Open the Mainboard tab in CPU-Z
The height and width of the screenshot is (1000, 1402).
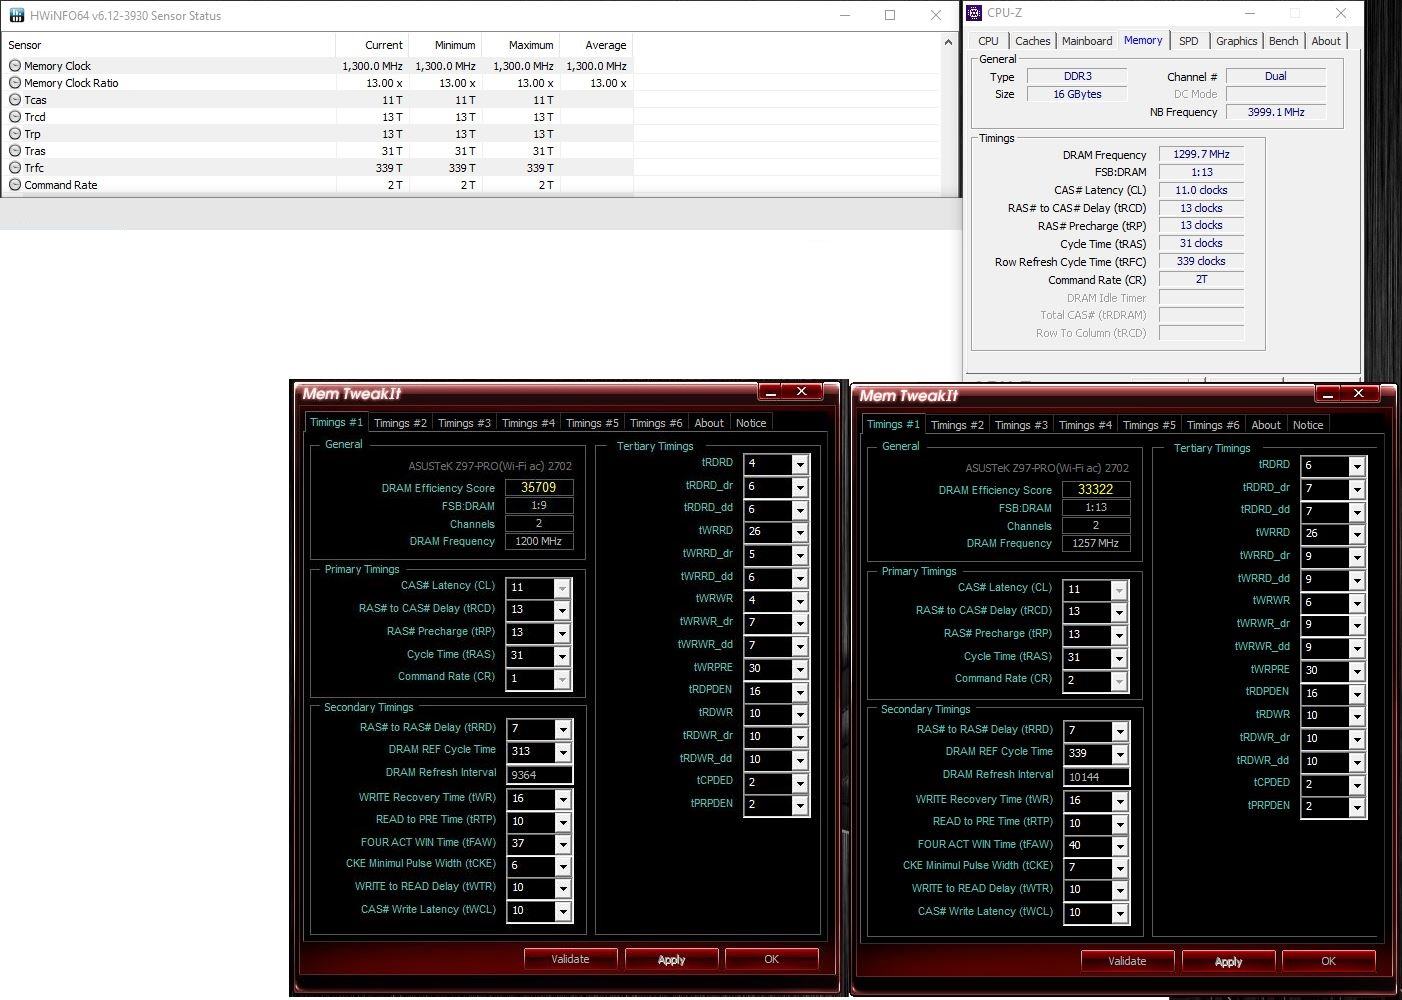[1087, 41]
